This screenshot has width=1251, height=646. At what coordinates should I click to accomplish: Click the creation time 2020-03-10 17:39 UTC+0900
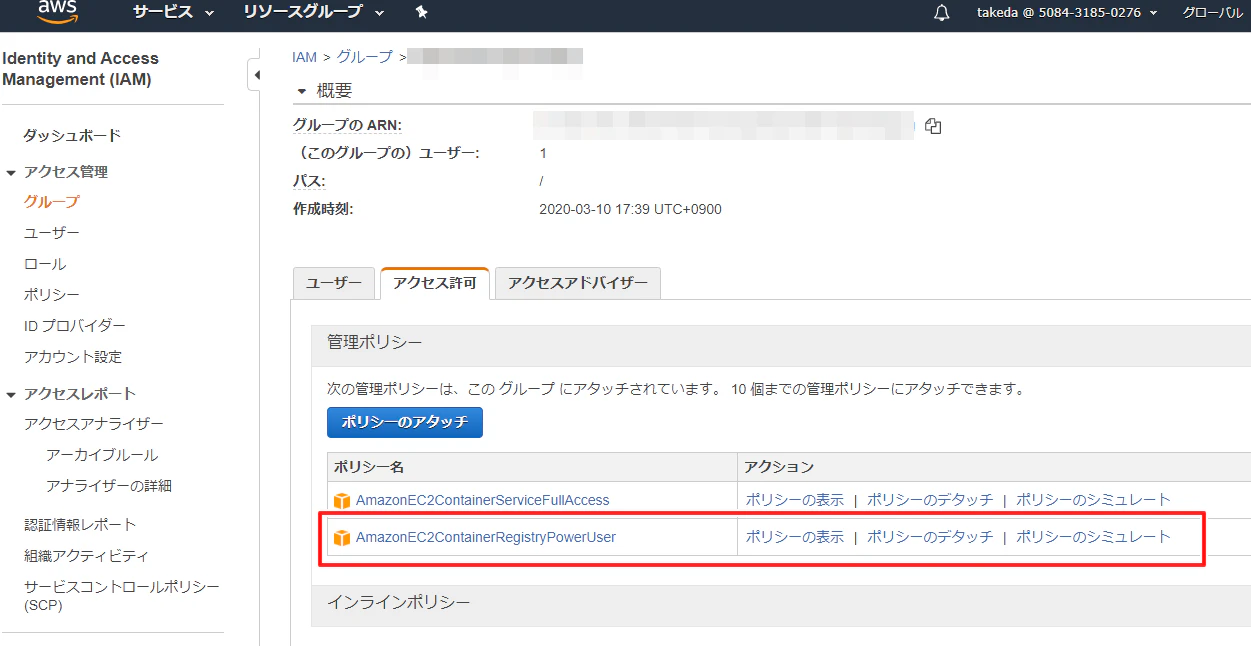630,209
